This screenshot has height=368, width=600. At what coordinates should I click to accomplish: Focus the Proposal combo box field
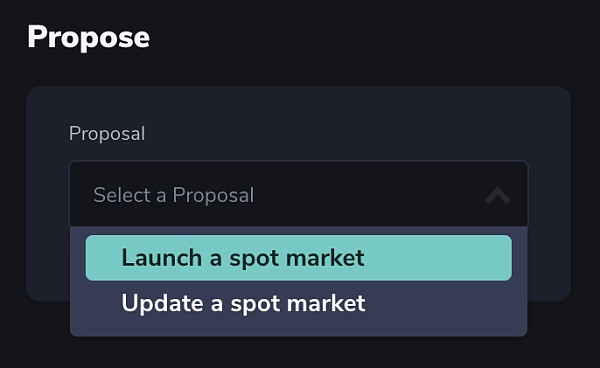[x=298, y=194]
